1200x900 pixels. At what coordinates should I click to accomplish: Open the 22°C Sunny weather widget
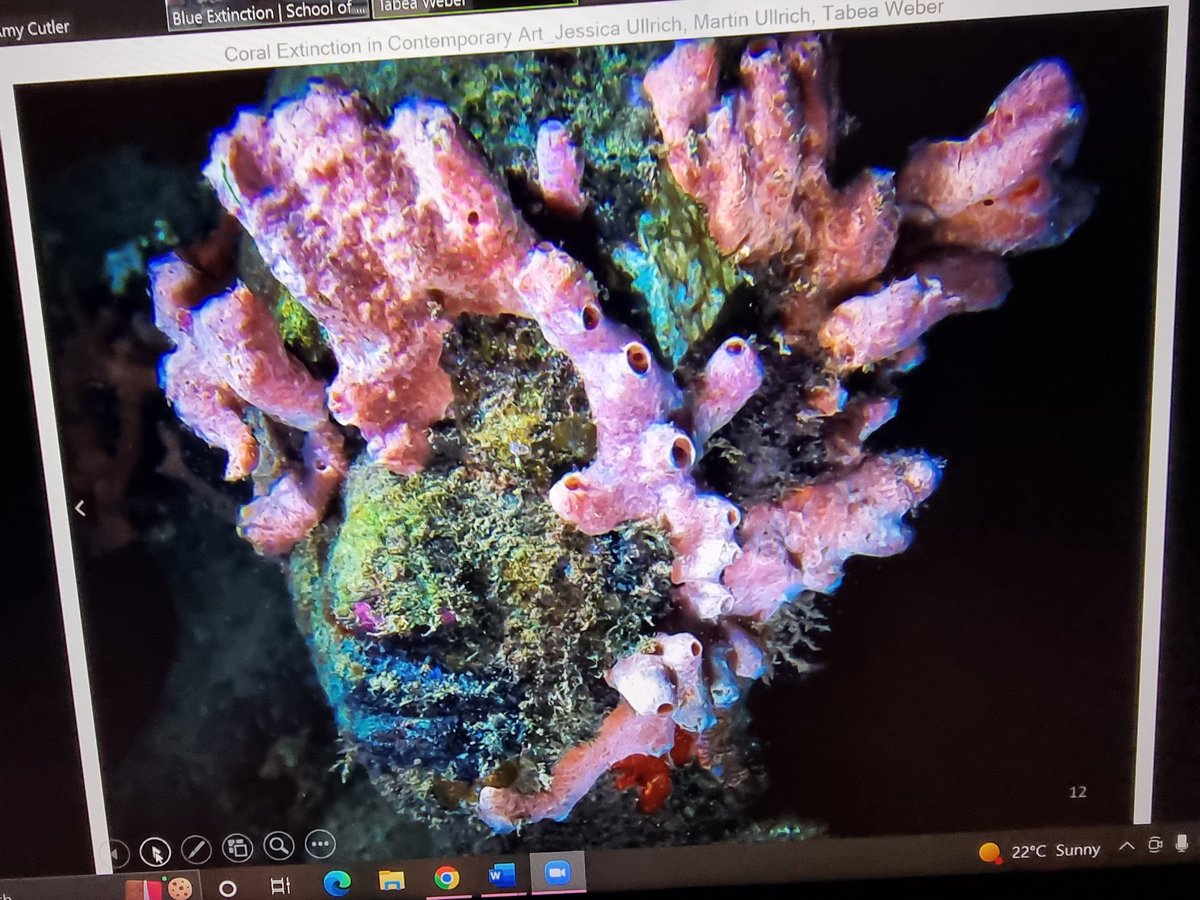(1040, 852)
